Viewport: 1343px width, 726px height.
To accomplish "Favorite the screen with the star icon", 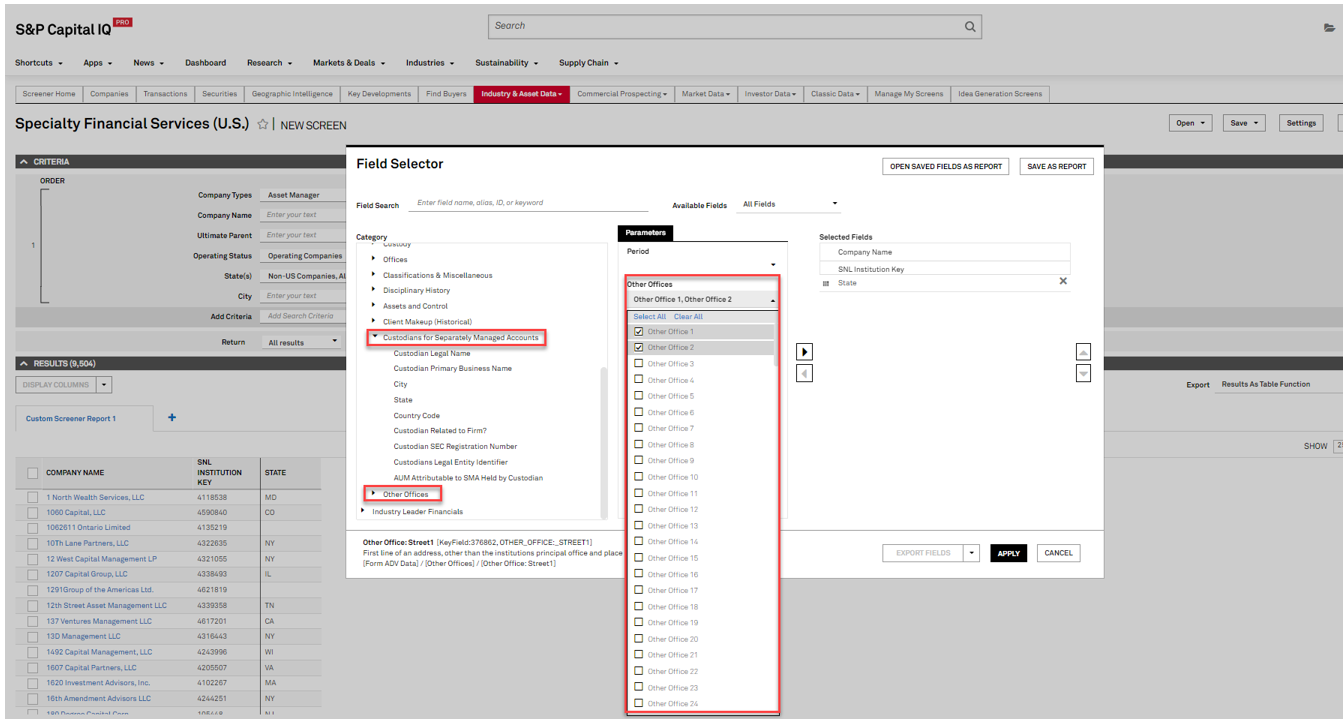I will click(263, 125).
